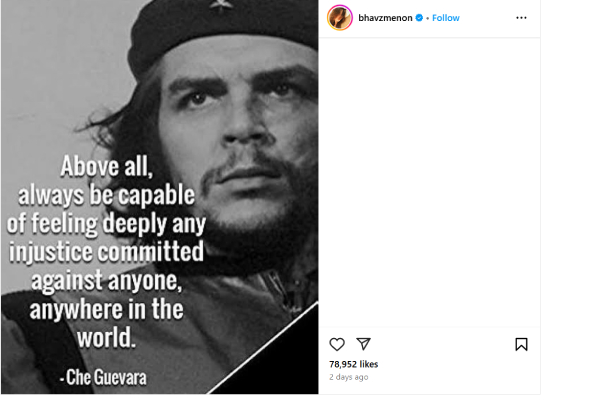600x400 pixels.
Task: Click the blue verified badge
Action: tap(420, 18)
